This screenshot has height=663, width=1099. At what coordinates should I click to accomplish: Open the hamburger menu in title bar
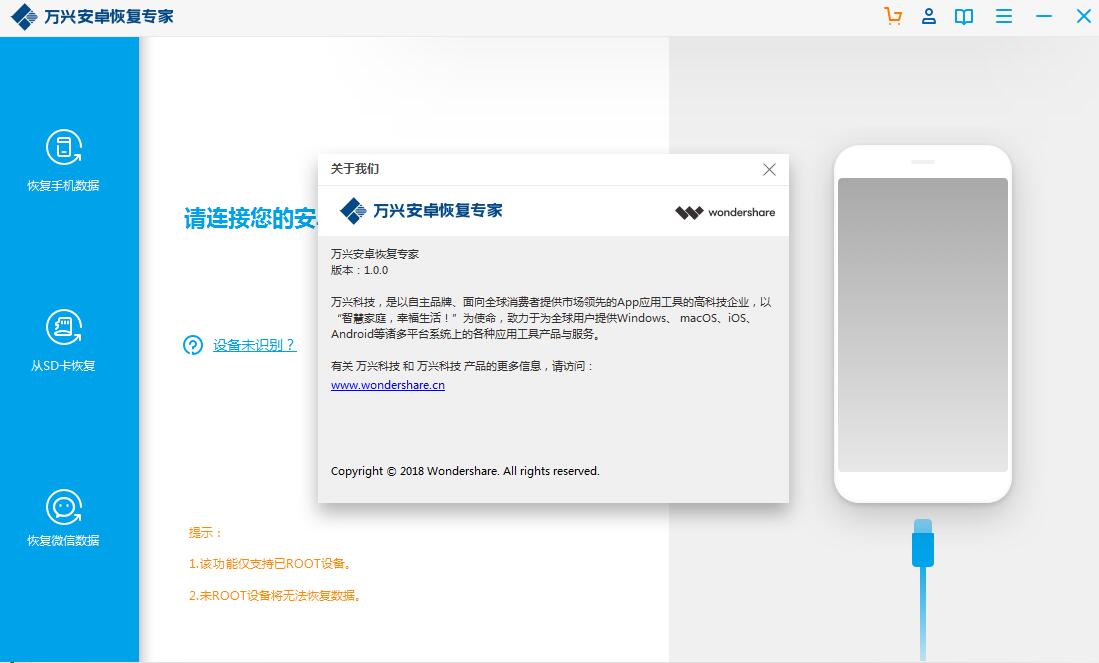click(x=1004, y=16)
